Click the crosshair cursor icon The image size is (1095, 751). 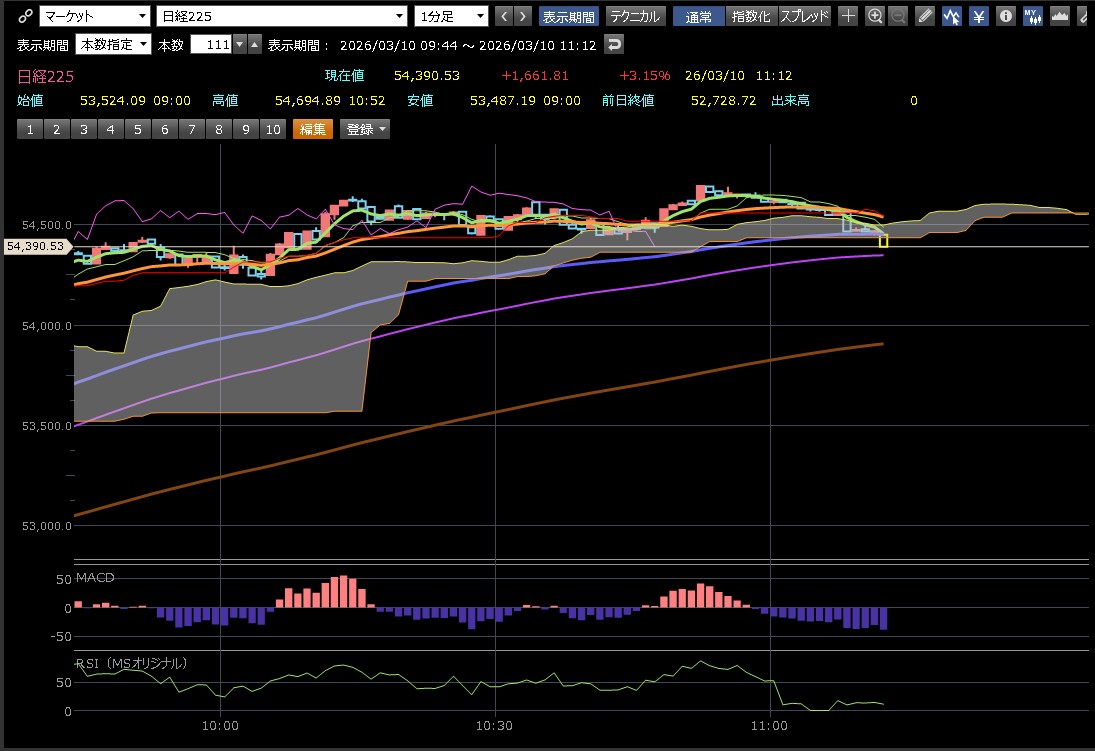point(848,16)
